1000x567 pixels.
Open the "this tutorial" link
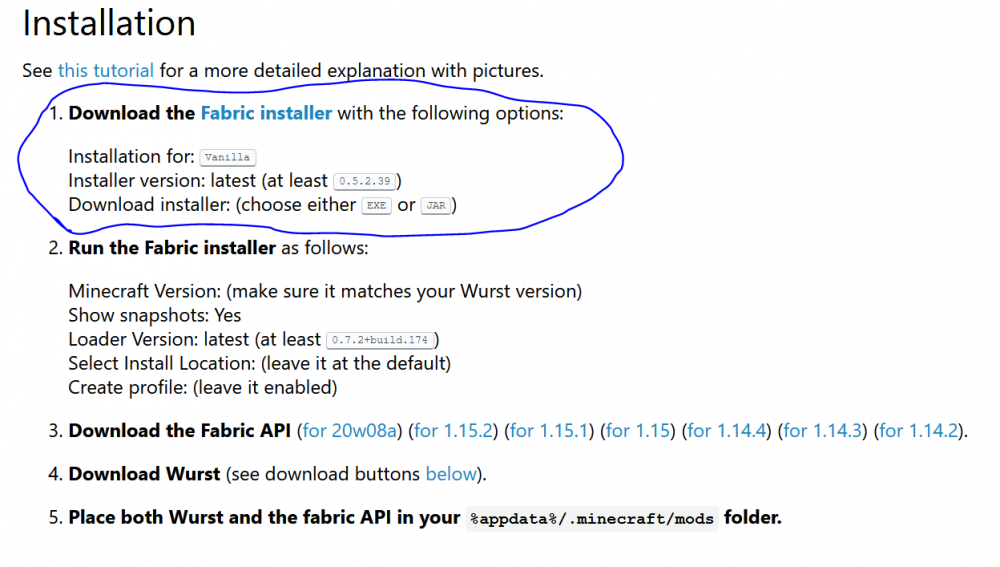(x=106, y=71)
